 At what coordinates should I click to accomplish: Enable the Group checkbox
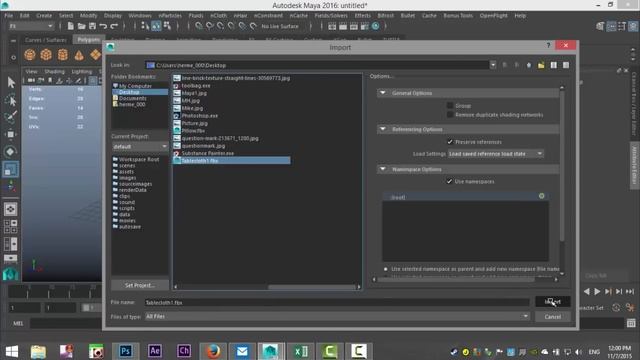click(x=450, y=106)
